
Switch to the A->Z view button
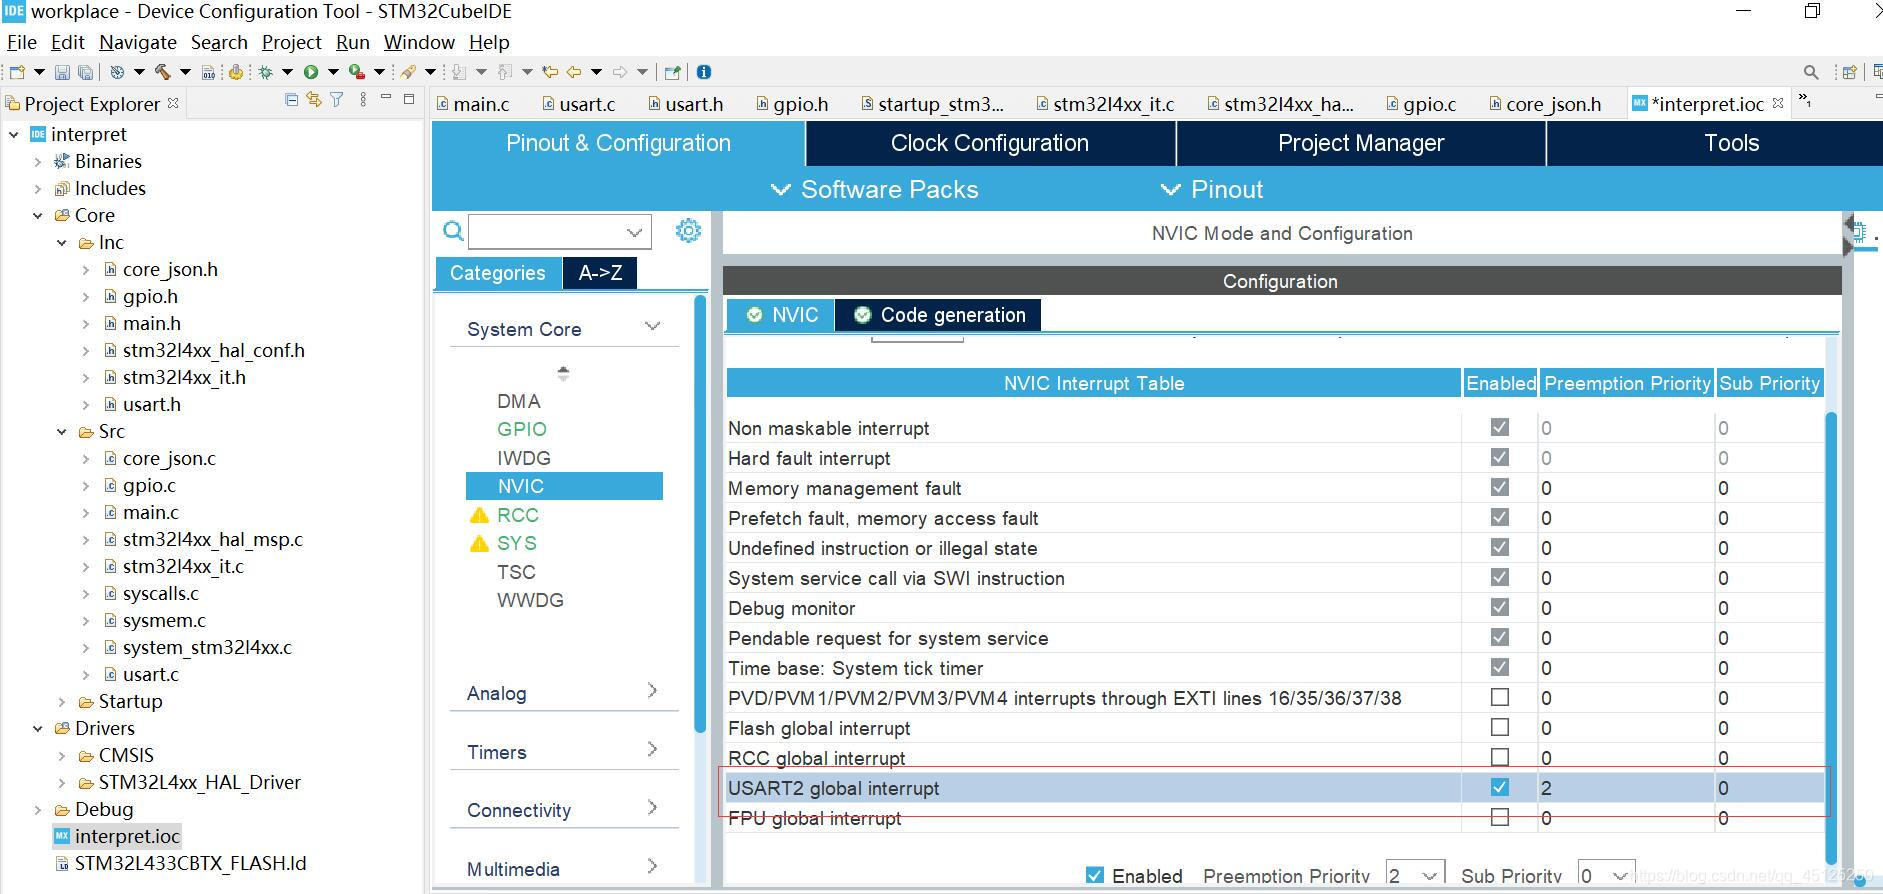tap(600, 273)
